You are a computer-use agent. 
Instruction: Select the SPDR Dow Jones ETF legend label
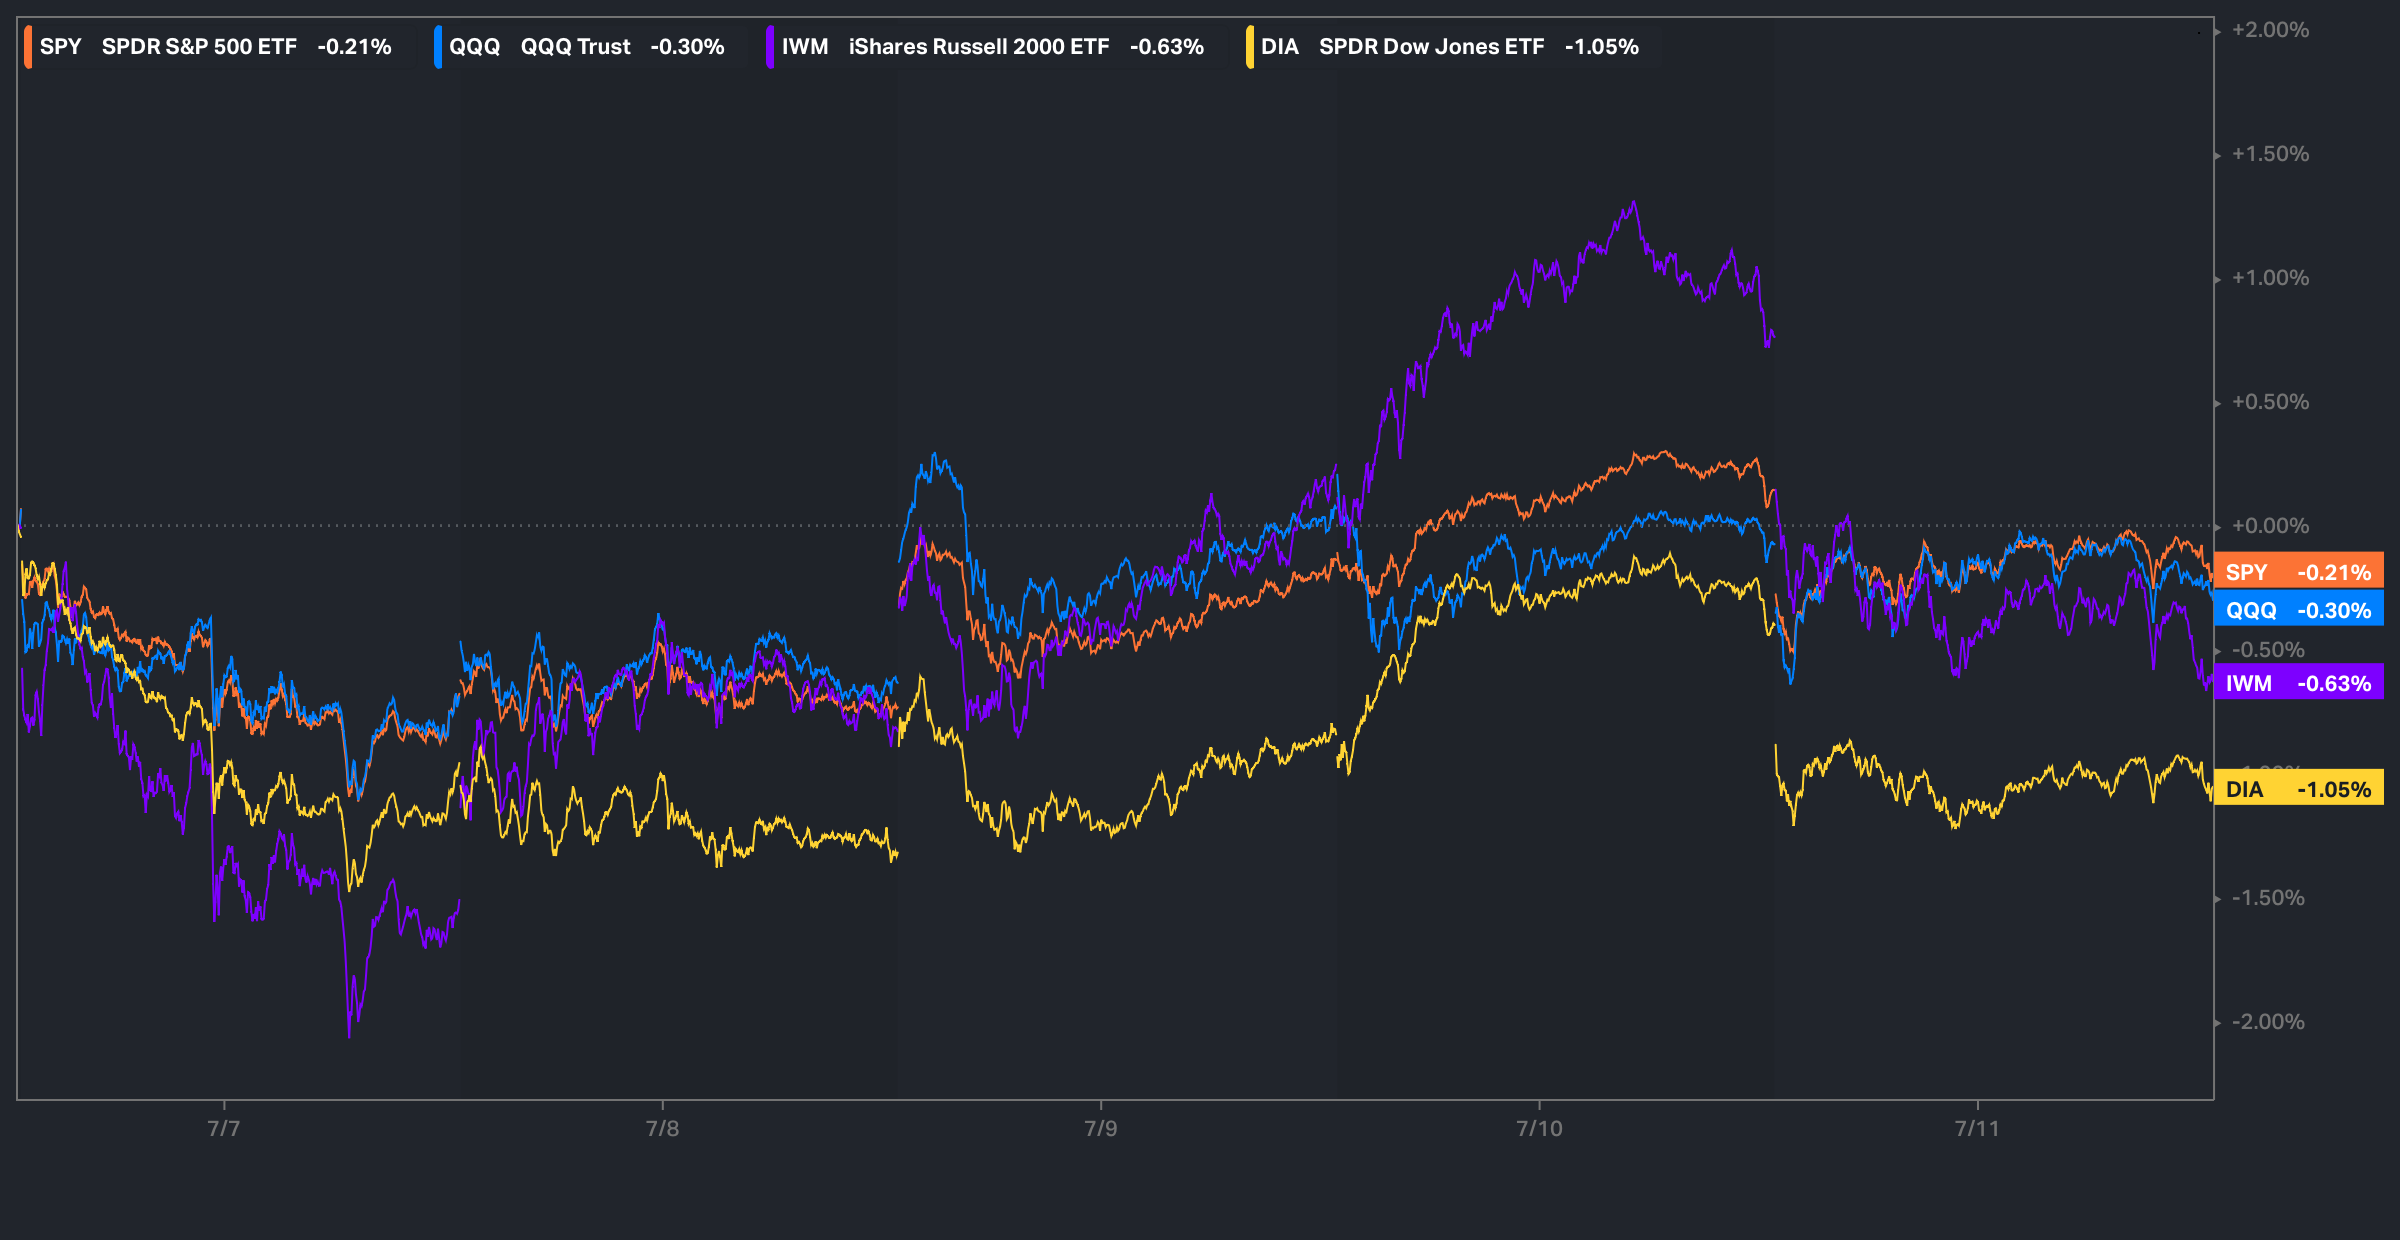pyautogui.click(x=1431, y=47)
